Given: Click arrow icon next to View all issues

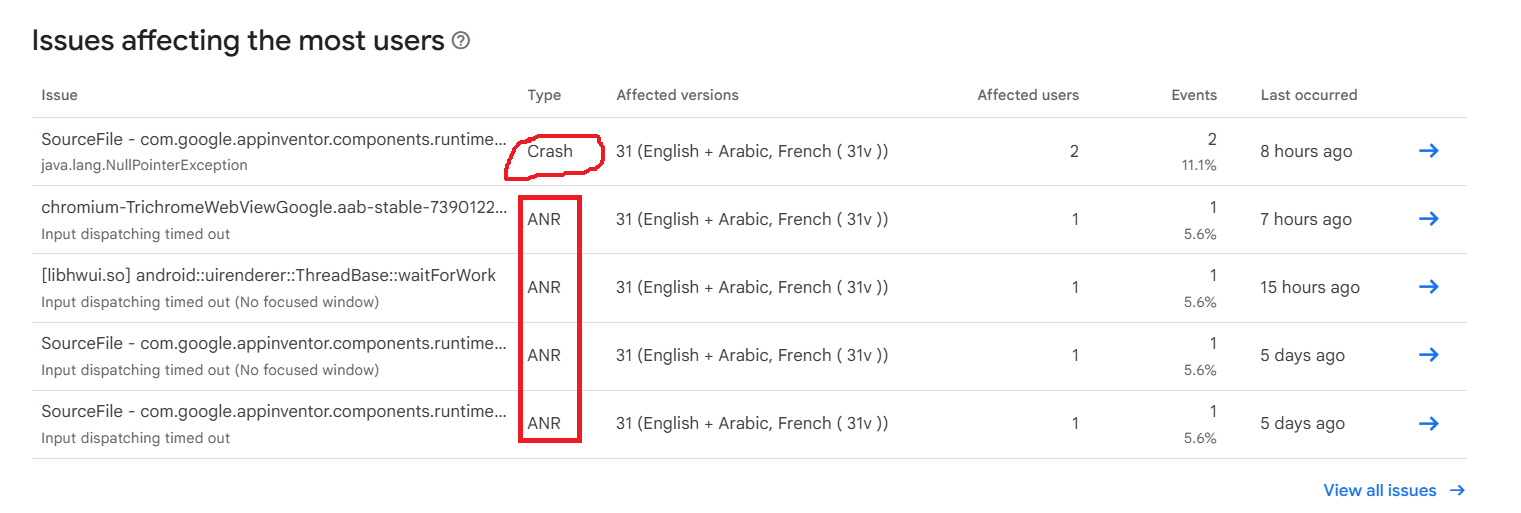Looking at the screenshot, I should (1457, 490).
